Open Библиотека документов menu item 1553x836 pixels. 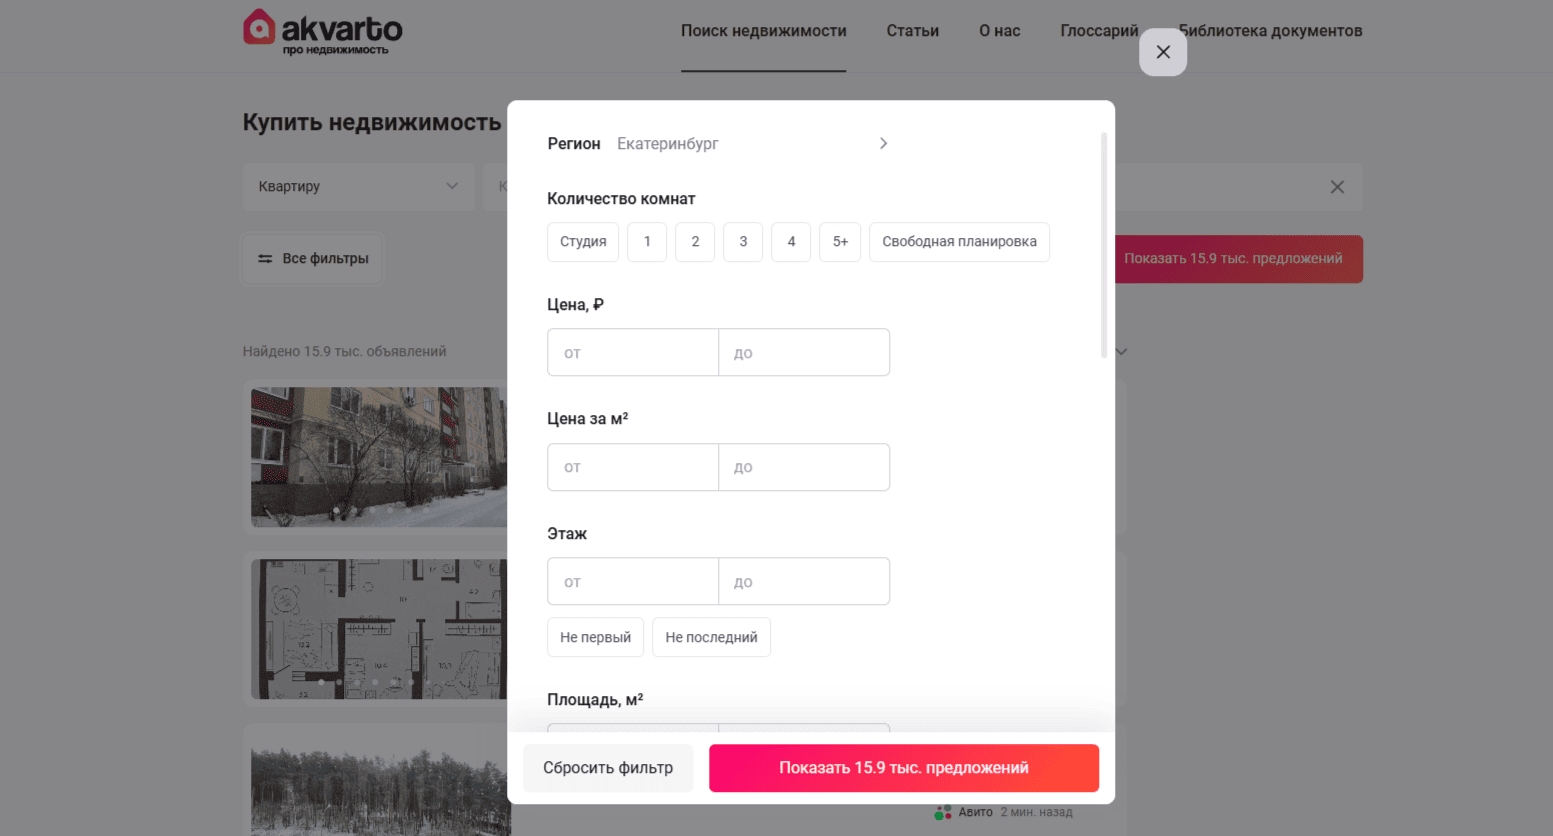[1270, 31]
